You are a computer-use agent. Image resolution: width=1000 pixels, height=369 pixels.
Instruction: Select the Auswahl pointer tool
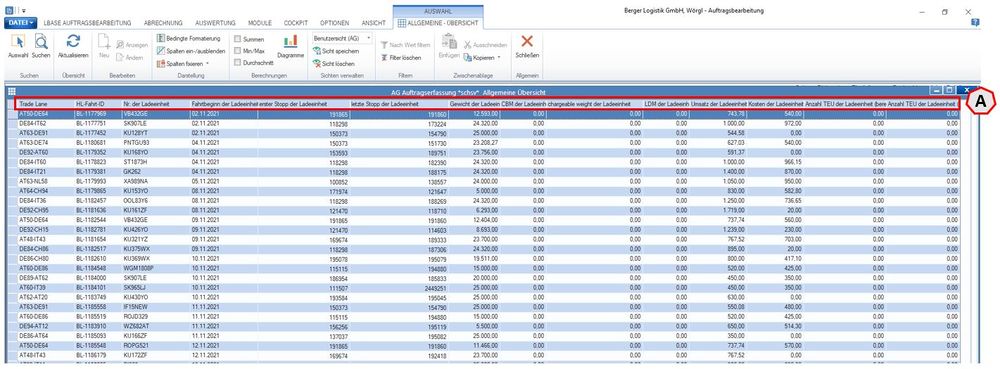coord(18,46)
